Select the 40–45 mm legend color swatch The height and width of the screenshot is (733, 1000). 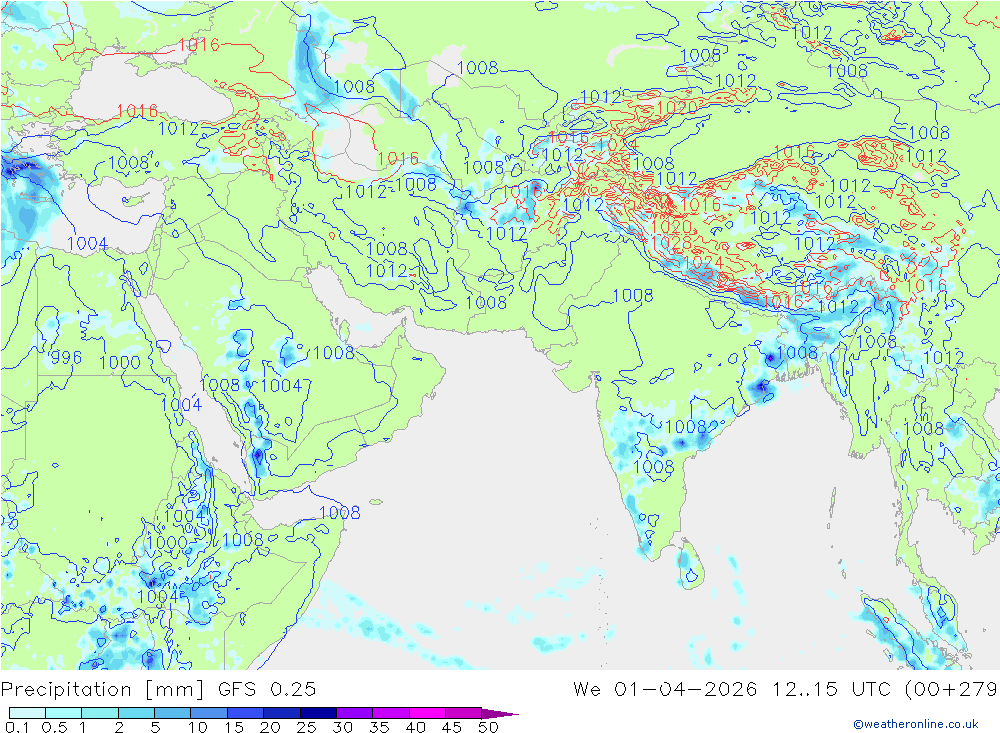427,713
